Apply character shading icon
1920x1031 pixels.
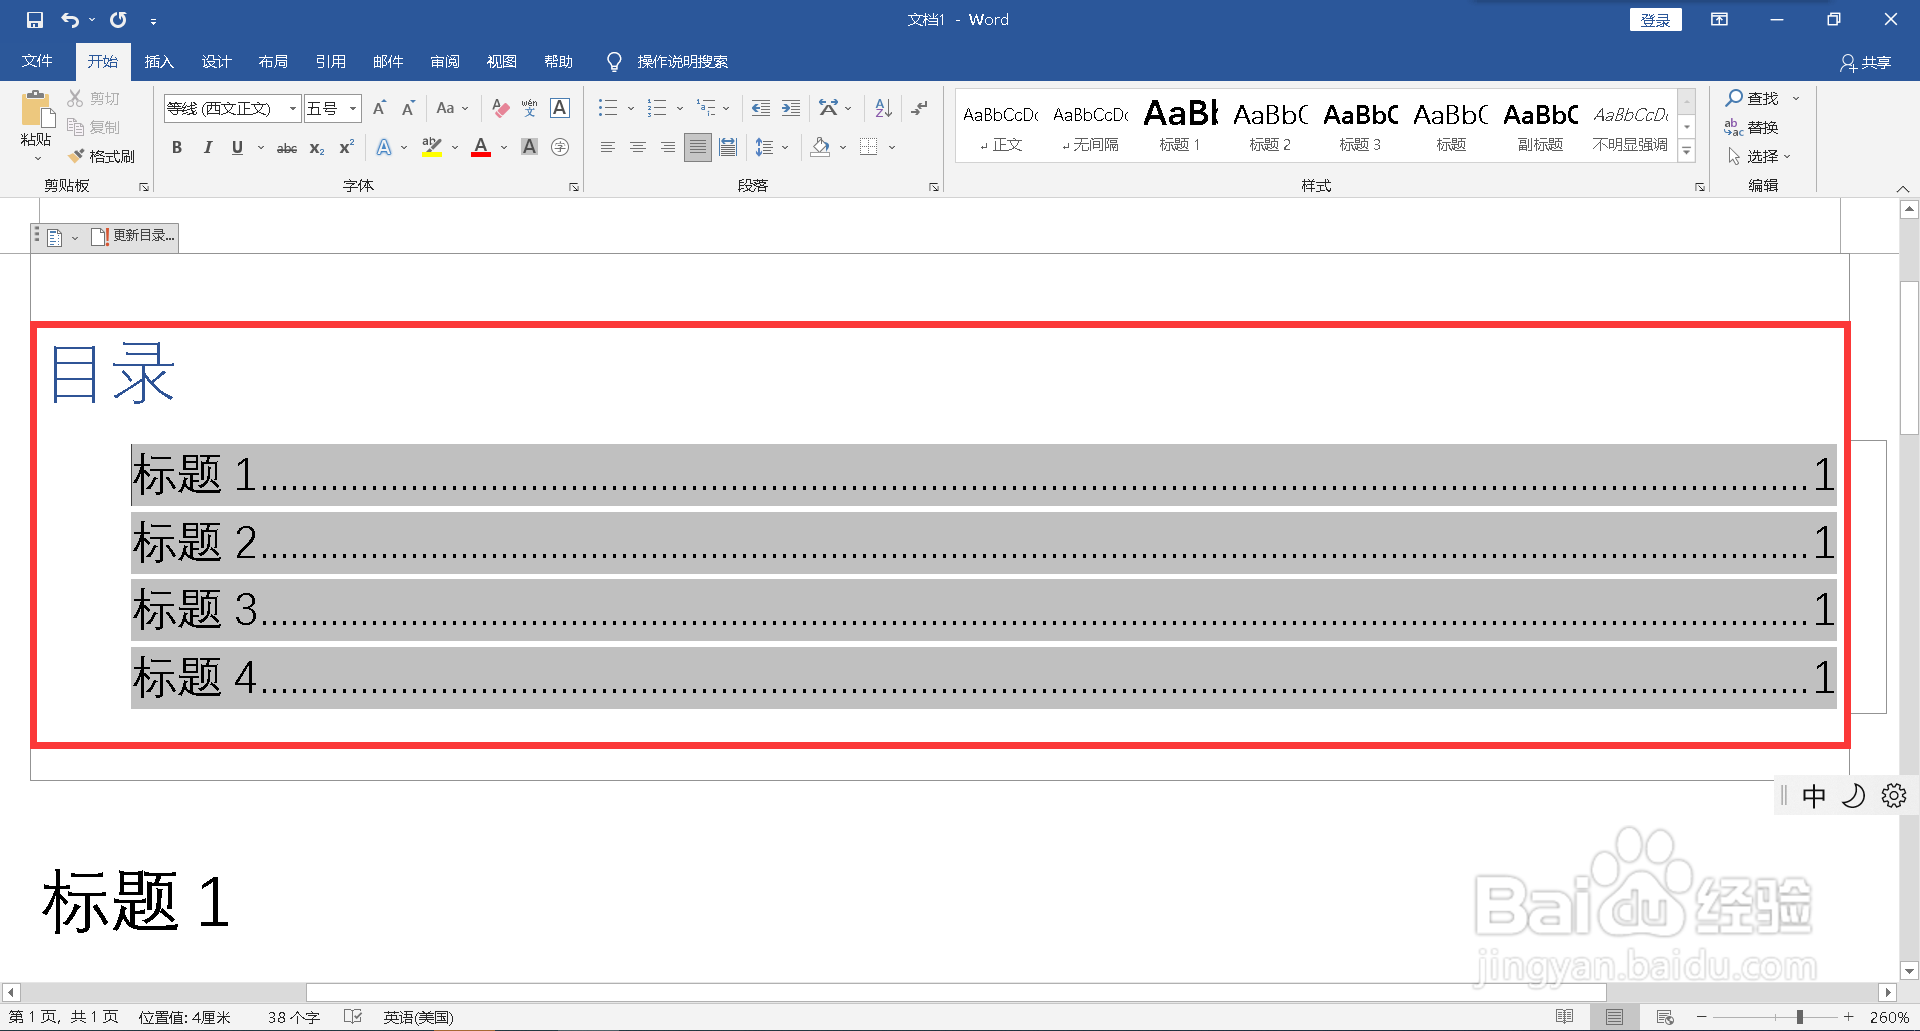tap(530, 148)
